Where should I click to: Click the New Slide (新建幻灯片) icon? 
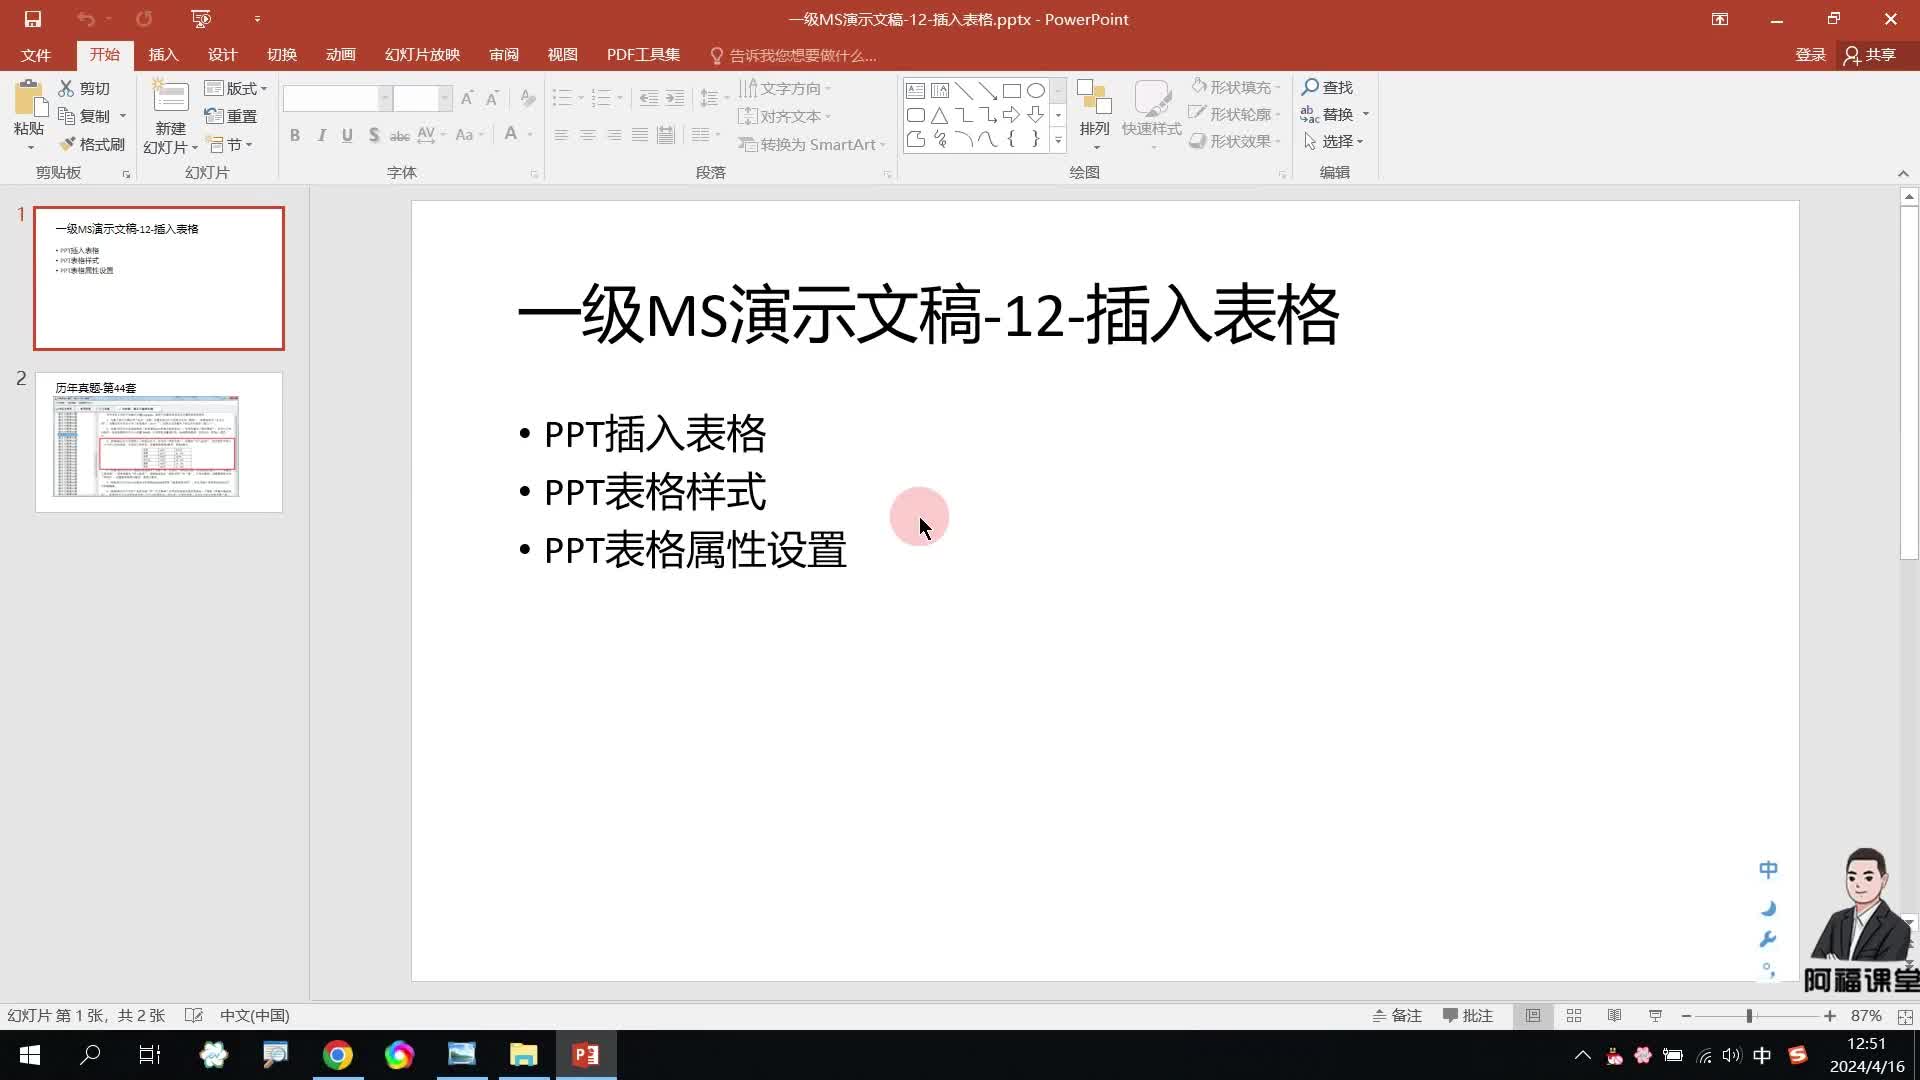pyautogui.click(x=170, y=98)
